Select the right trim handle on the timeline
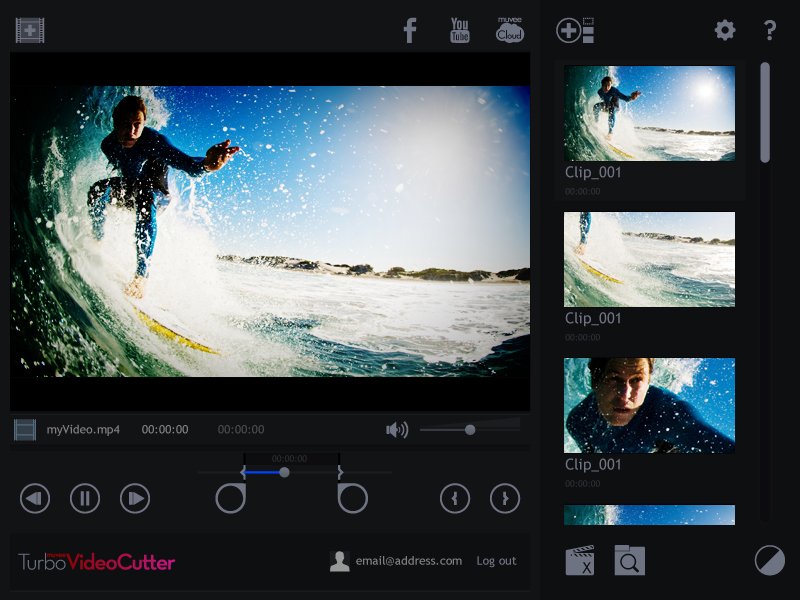Screen dimensions: 800x600 tap(340, 472)
